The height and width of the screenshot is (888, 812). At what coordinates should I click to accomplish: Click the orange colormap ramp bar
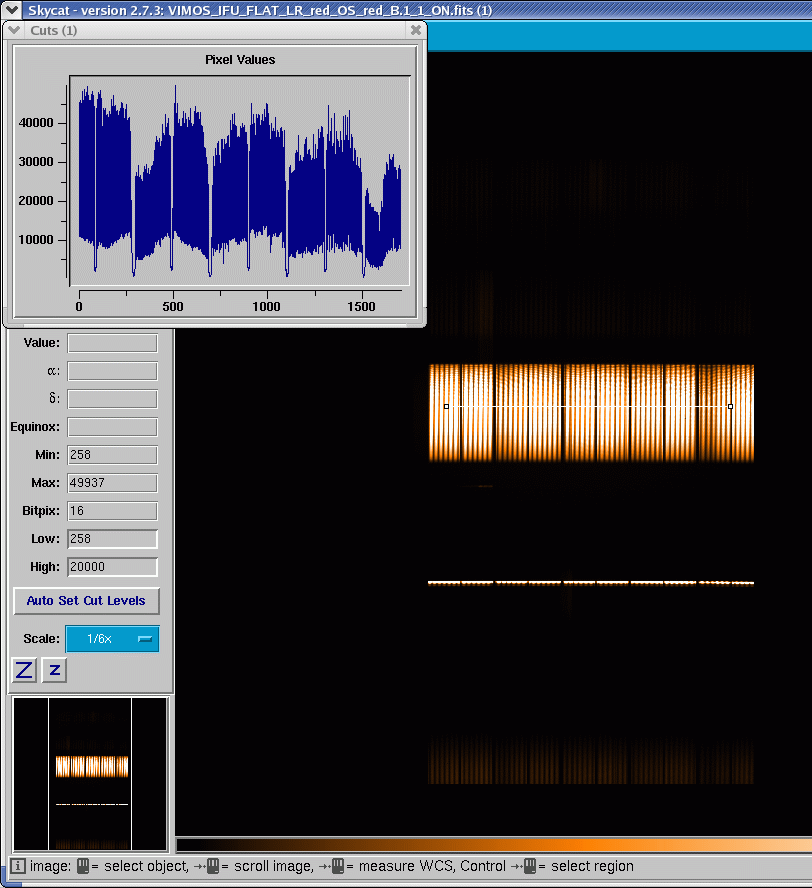[494, 846]
